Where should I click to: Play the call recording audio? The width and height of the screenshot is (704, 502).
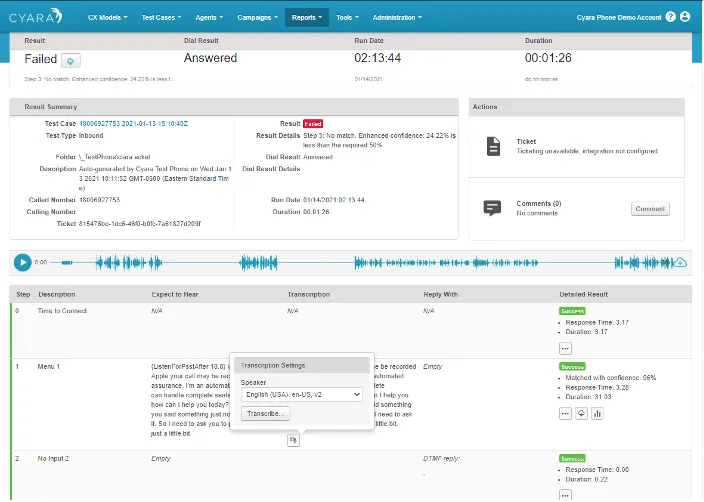[22, 263]
